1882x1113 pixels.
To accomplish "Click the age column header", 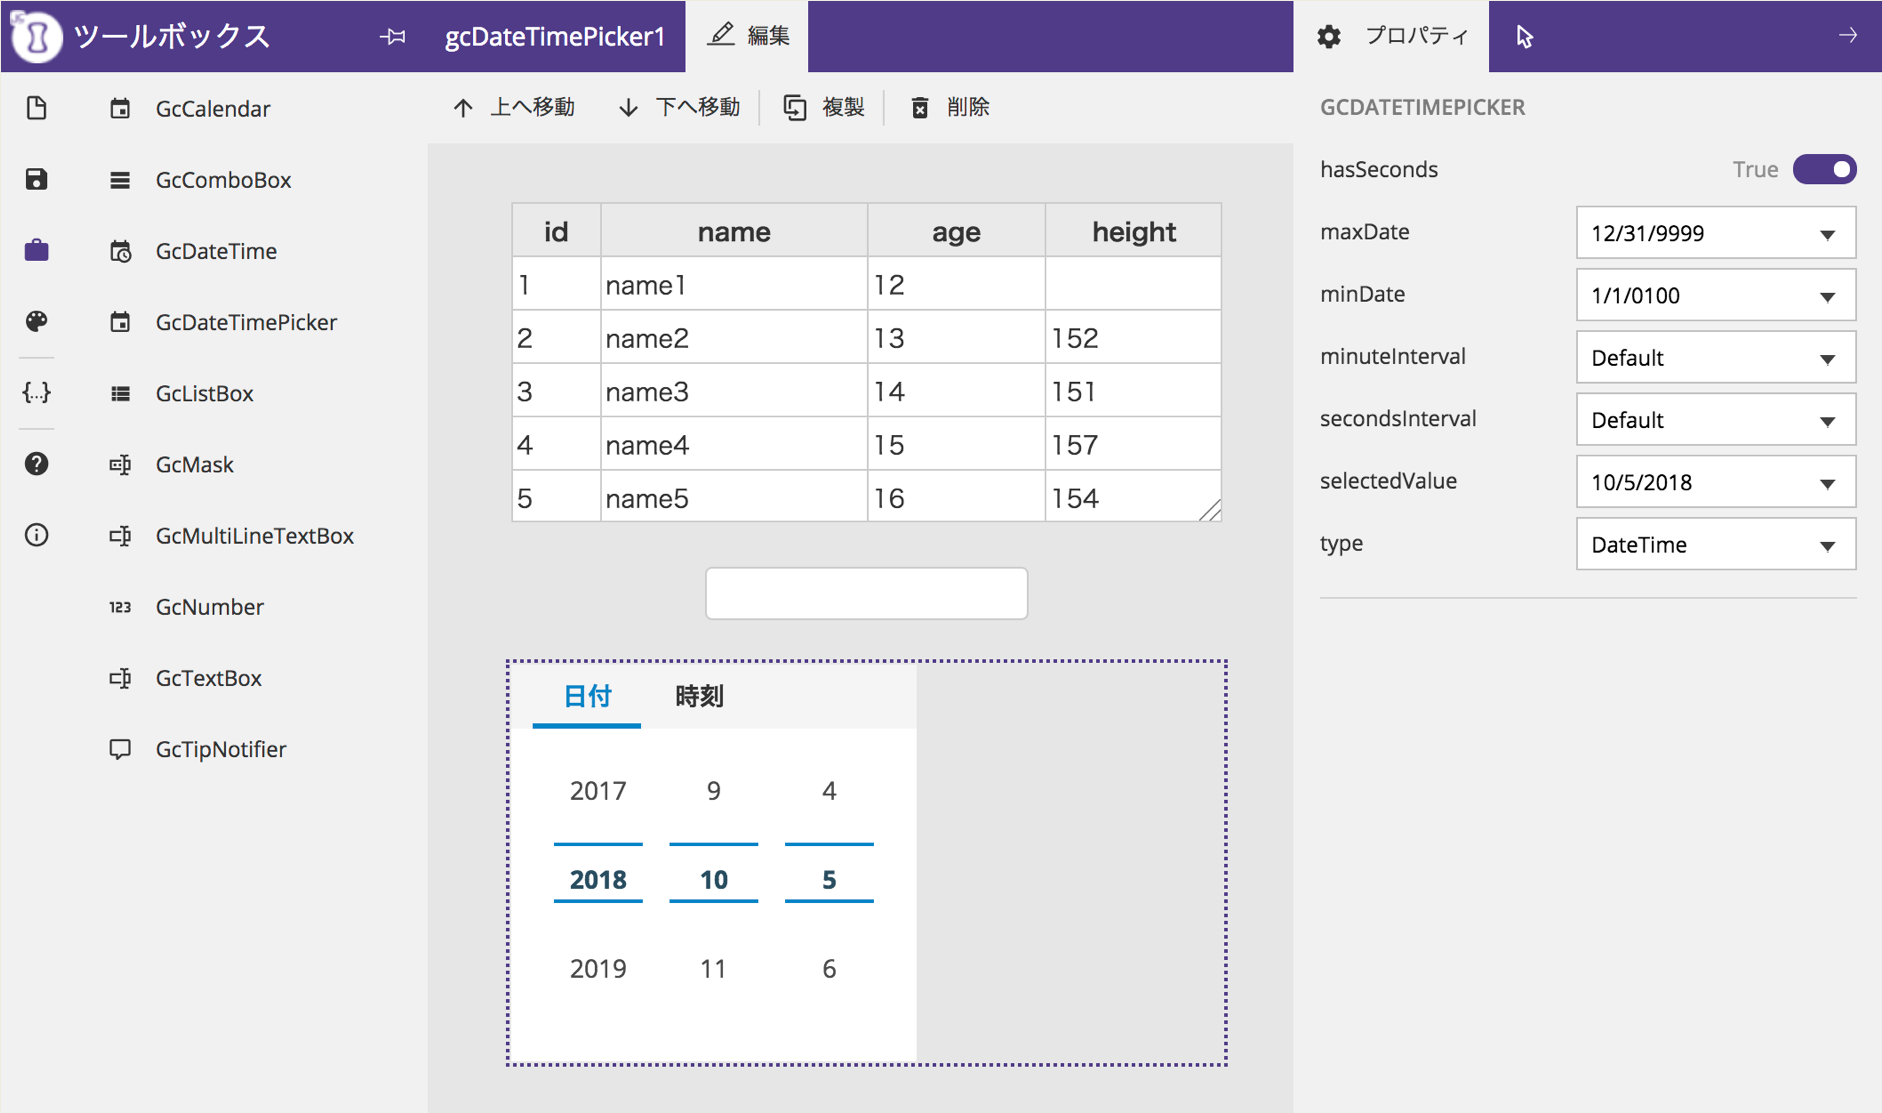I will click(x=956, y=231).
